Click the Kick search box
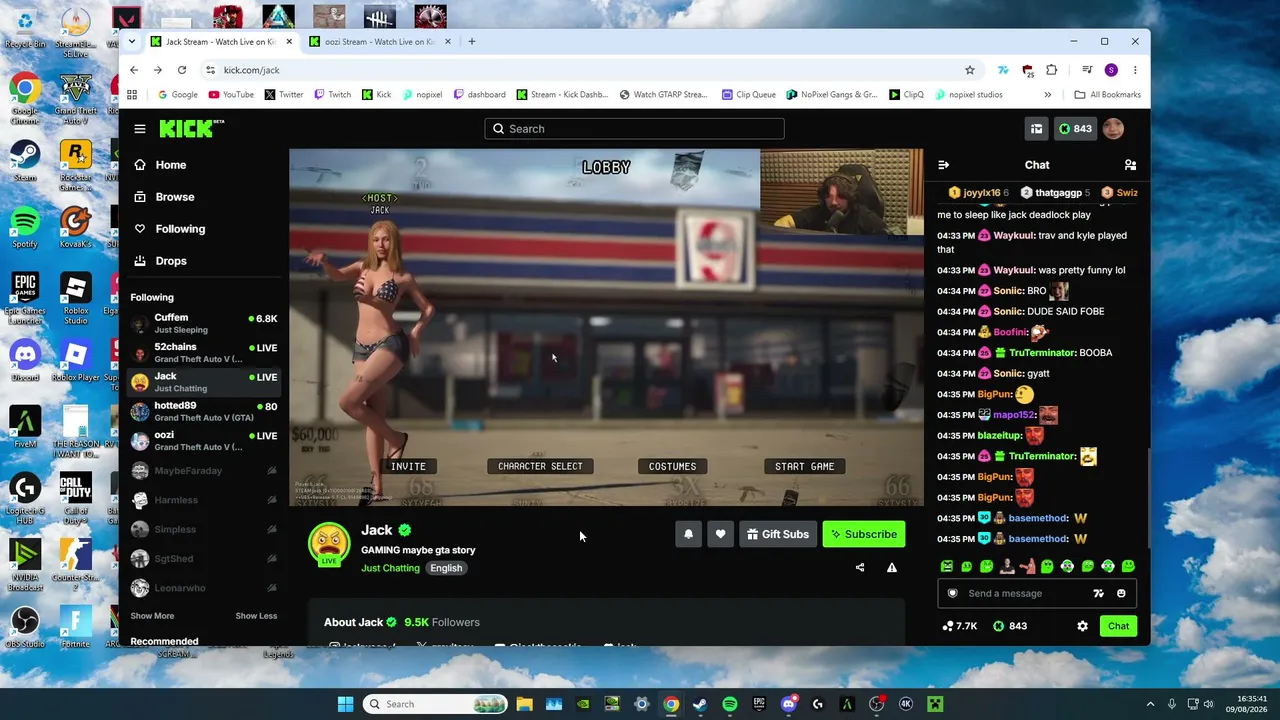This screenshot has height=720, width=1280. pos(634,129)
